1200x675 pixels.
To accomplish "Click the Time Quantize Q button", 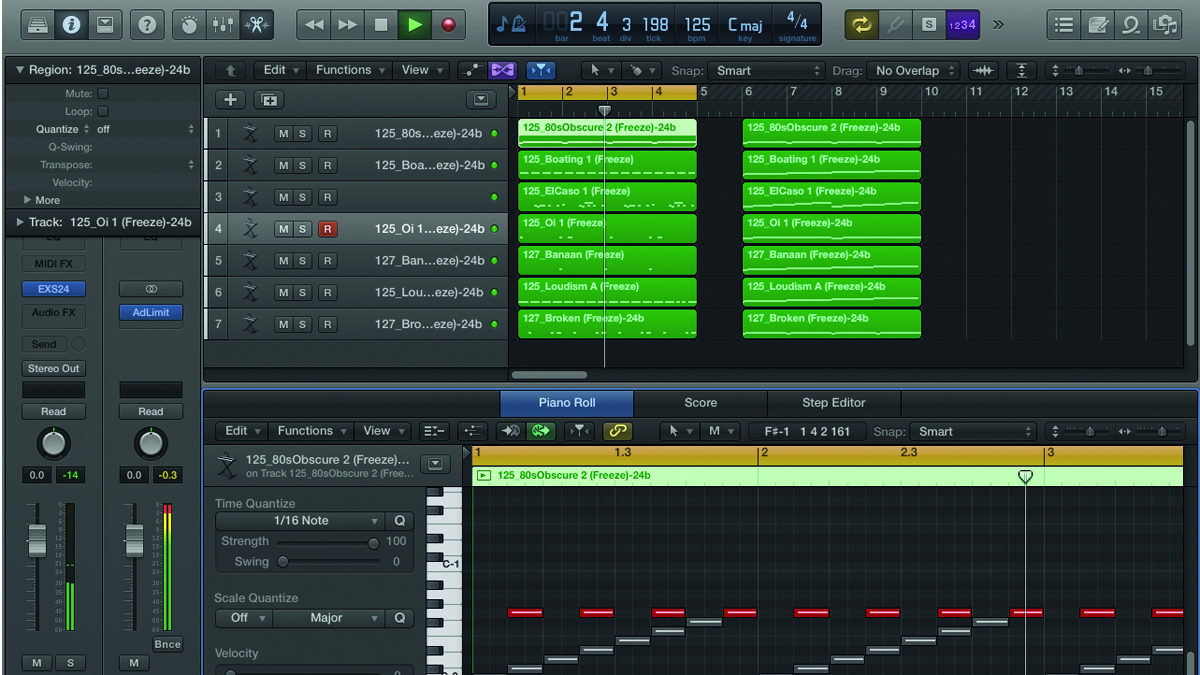I will click(399, 521).
